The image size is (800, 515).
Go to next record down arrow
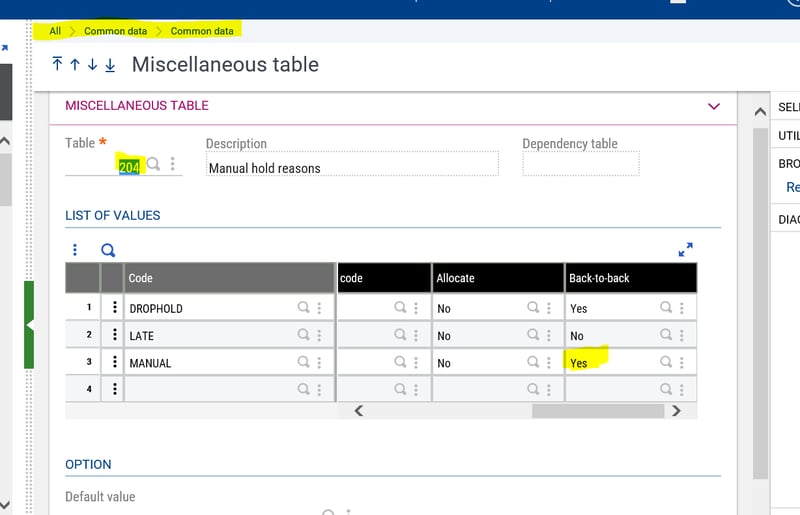(x=92, y=64)
